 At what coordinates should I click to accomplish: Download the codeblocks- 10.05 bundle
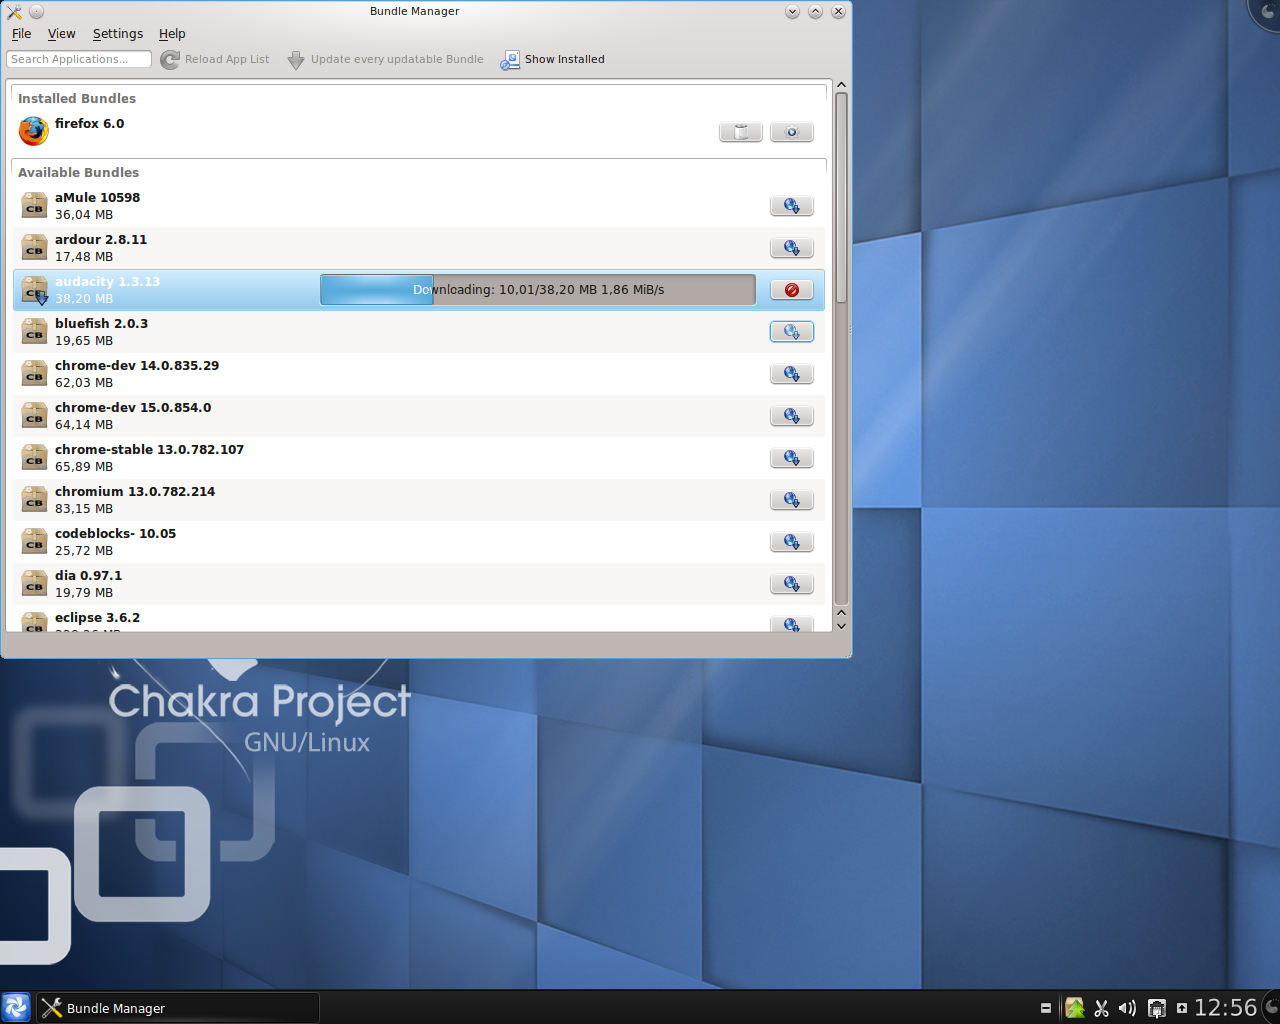coord(792,542)
